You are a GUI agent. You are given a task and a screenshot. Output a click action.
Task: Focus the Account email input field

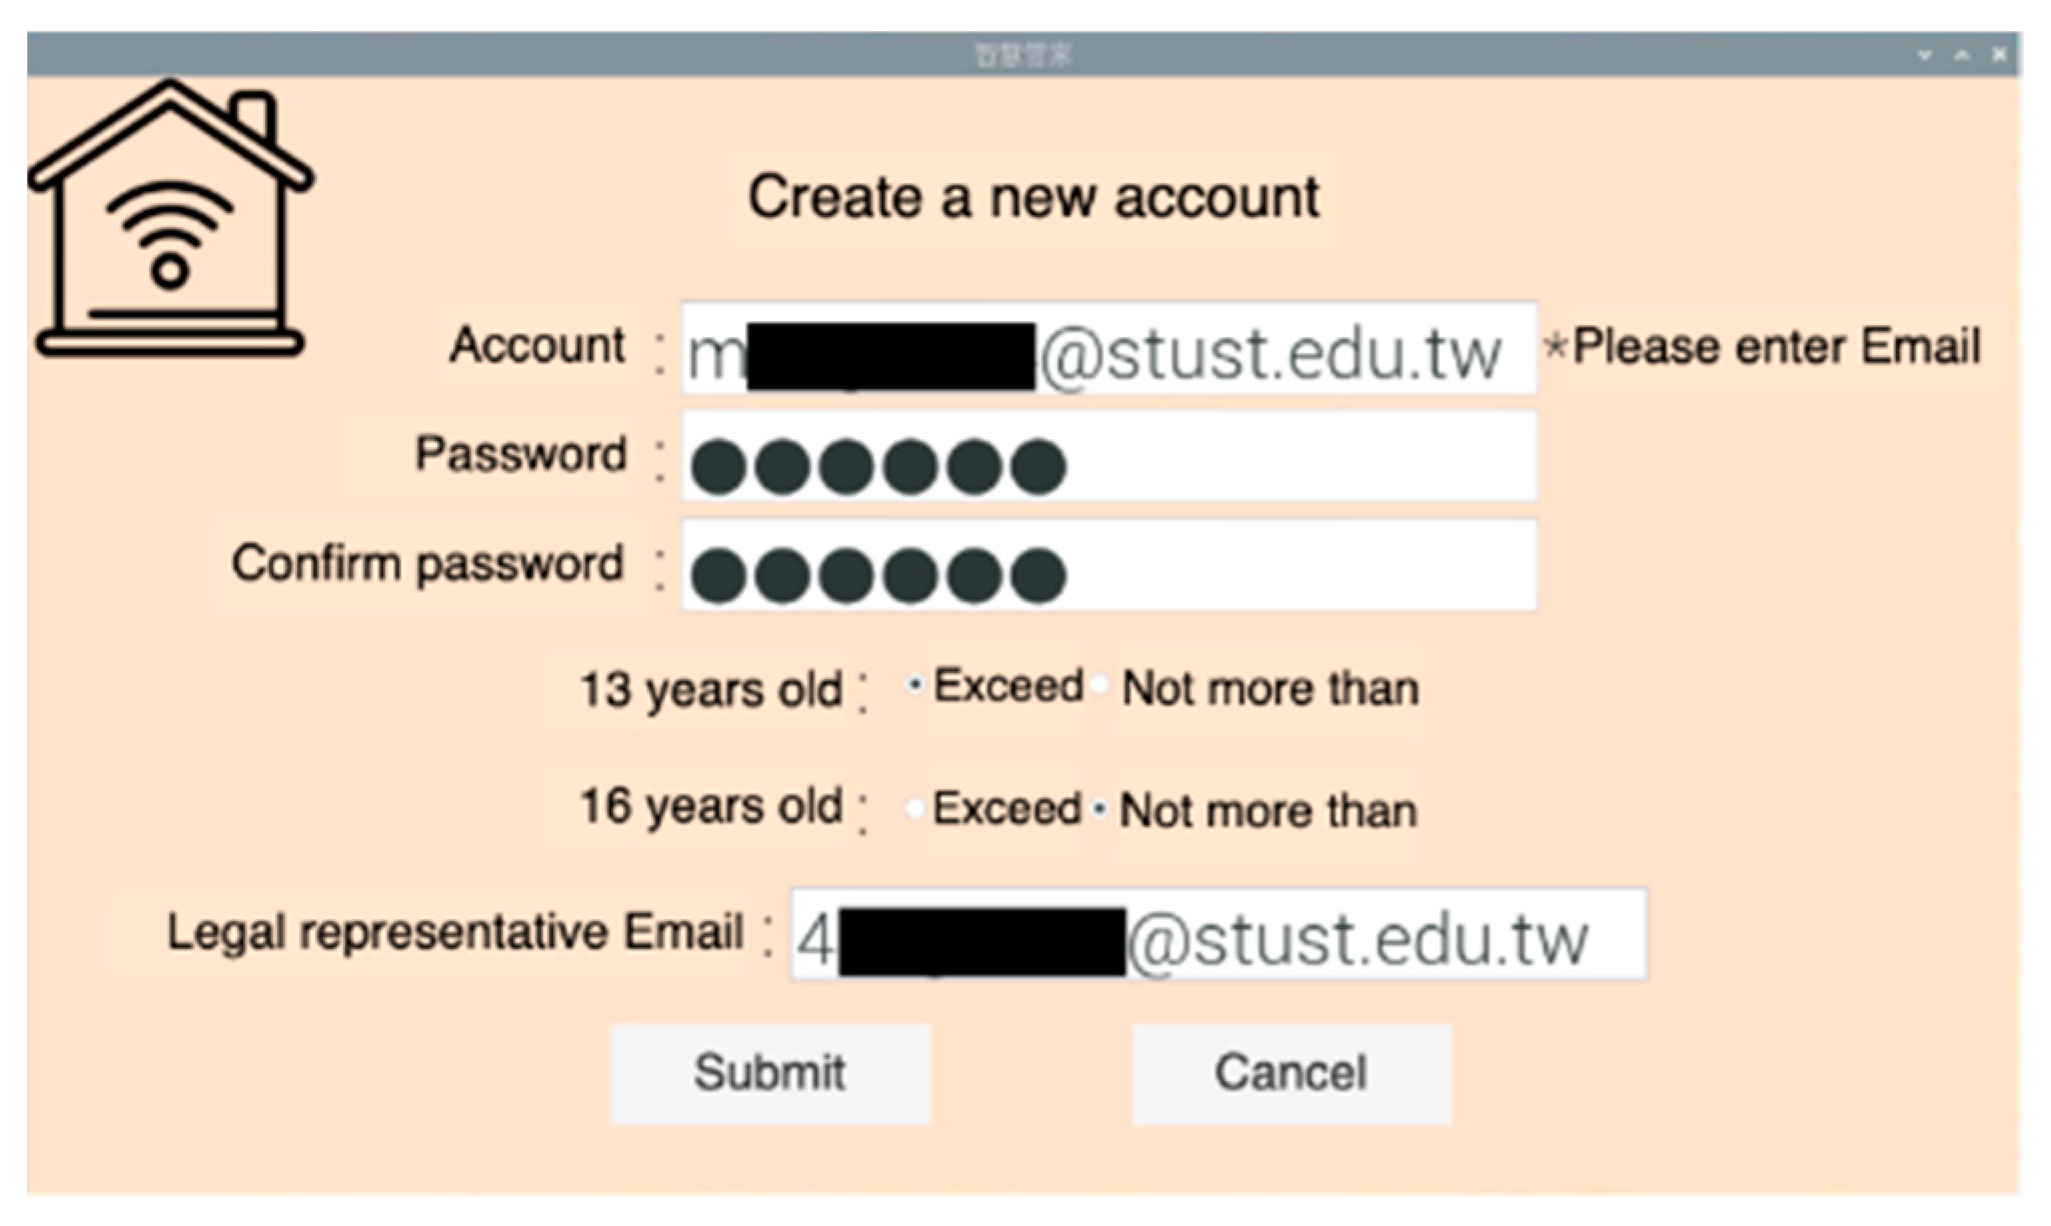click(1108, 348)
